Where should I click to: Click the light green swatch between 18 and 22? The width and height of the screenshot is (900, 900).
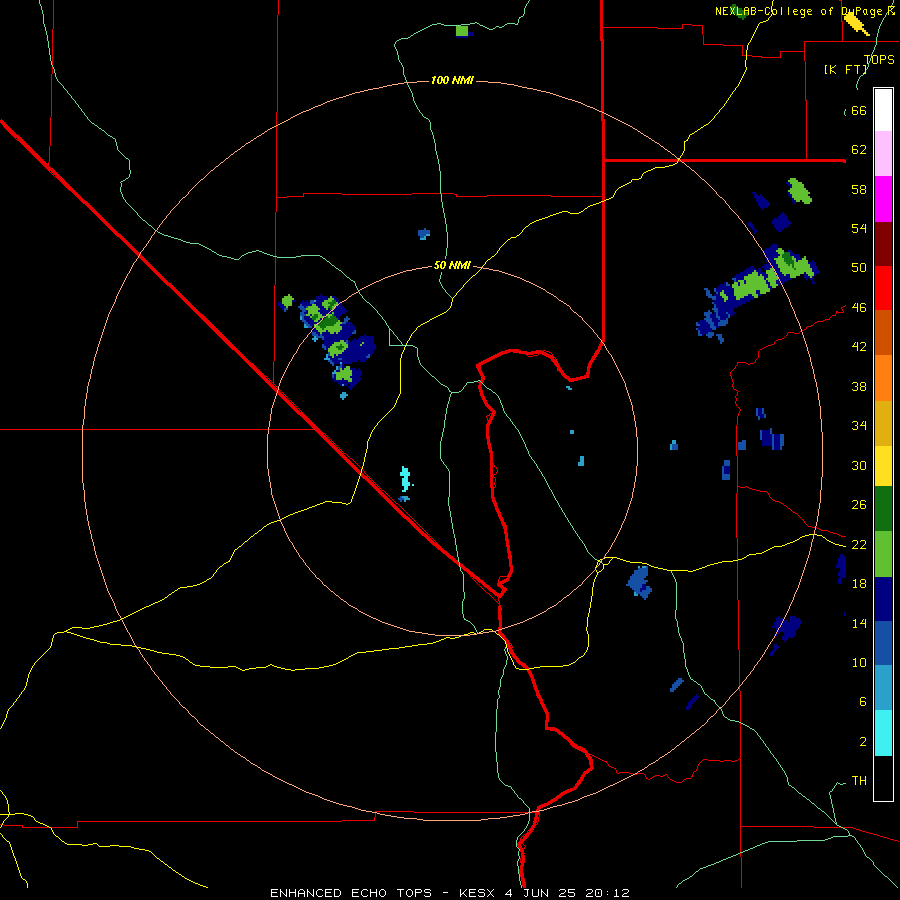(x=883, y=554)
